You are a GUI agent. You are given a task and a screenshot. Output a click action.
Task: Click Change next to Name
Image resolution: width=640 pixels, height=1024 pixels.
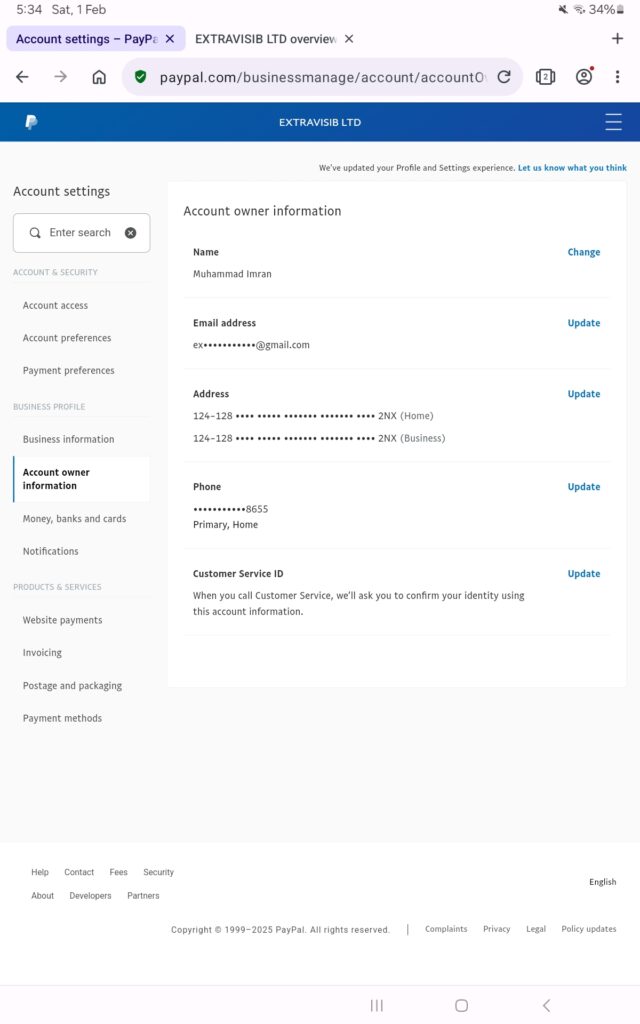pyautogui.click(x=583, y=253)
